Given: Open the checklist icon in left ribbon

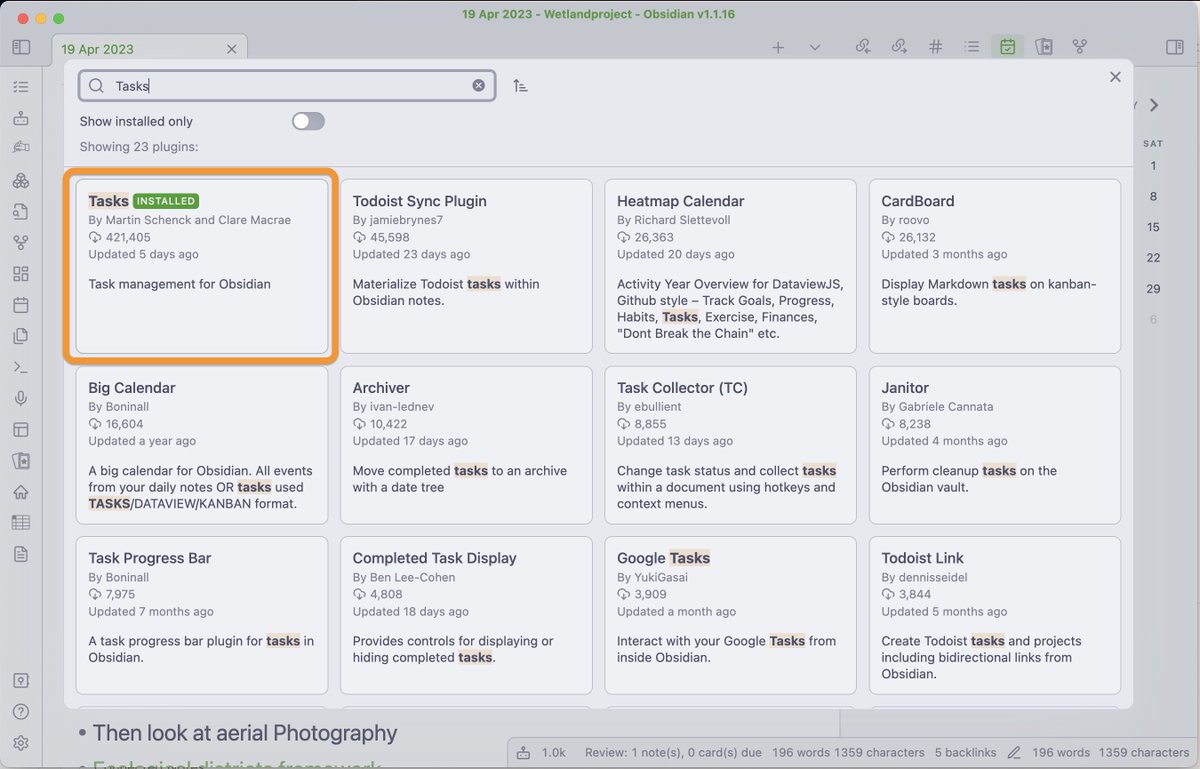Looking at the screenshot, I should [21, 87].
